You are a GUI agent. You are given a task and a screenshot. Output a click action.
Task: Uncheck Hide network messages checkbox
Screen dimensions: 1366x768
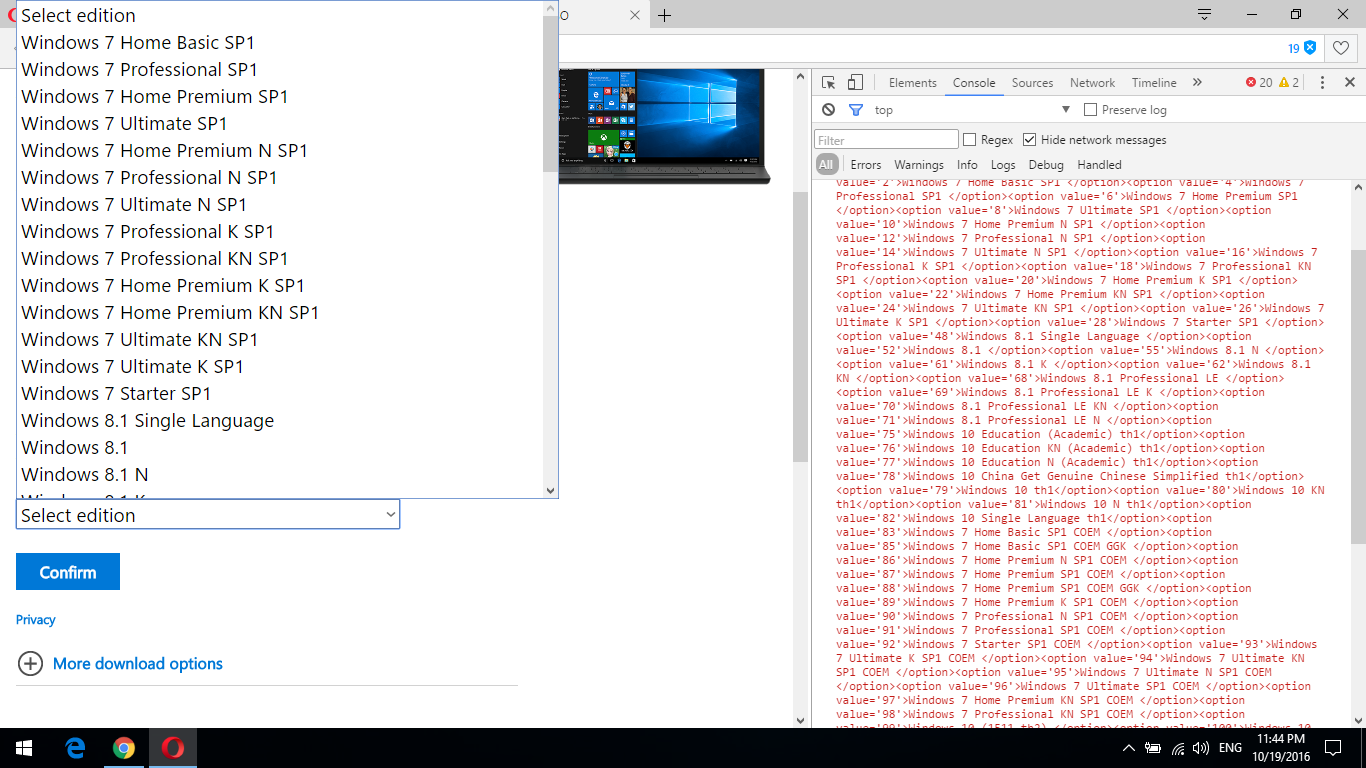1029,140
